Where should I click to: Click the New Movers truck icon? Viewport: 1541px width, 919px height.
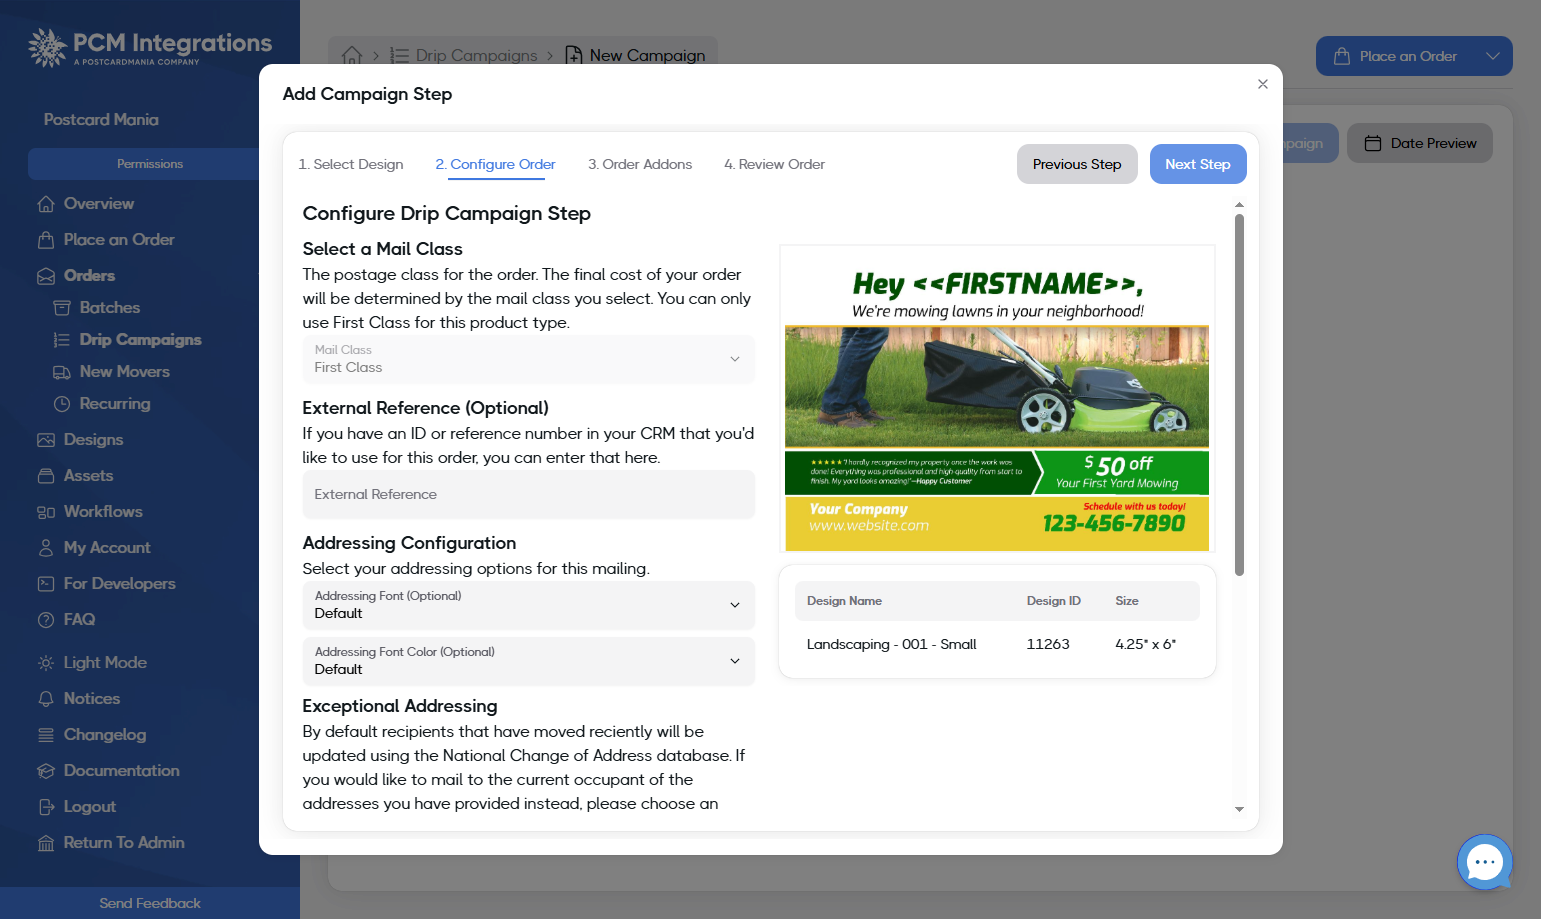pyautogui.click(x=62, y=372)
